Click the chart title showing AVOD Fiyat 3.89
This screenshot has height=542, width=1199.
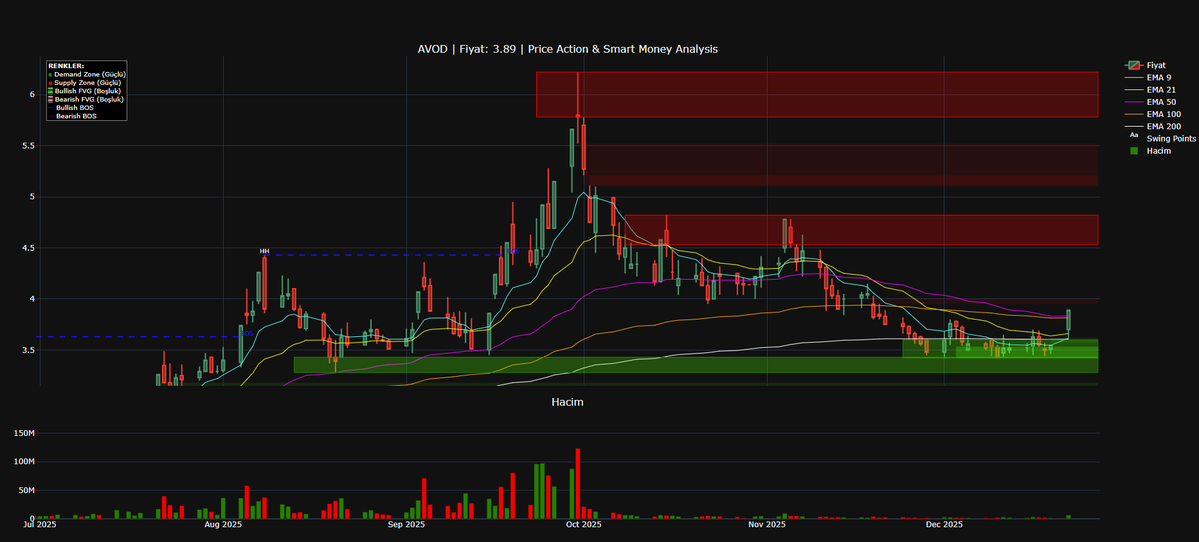[567, 49]
